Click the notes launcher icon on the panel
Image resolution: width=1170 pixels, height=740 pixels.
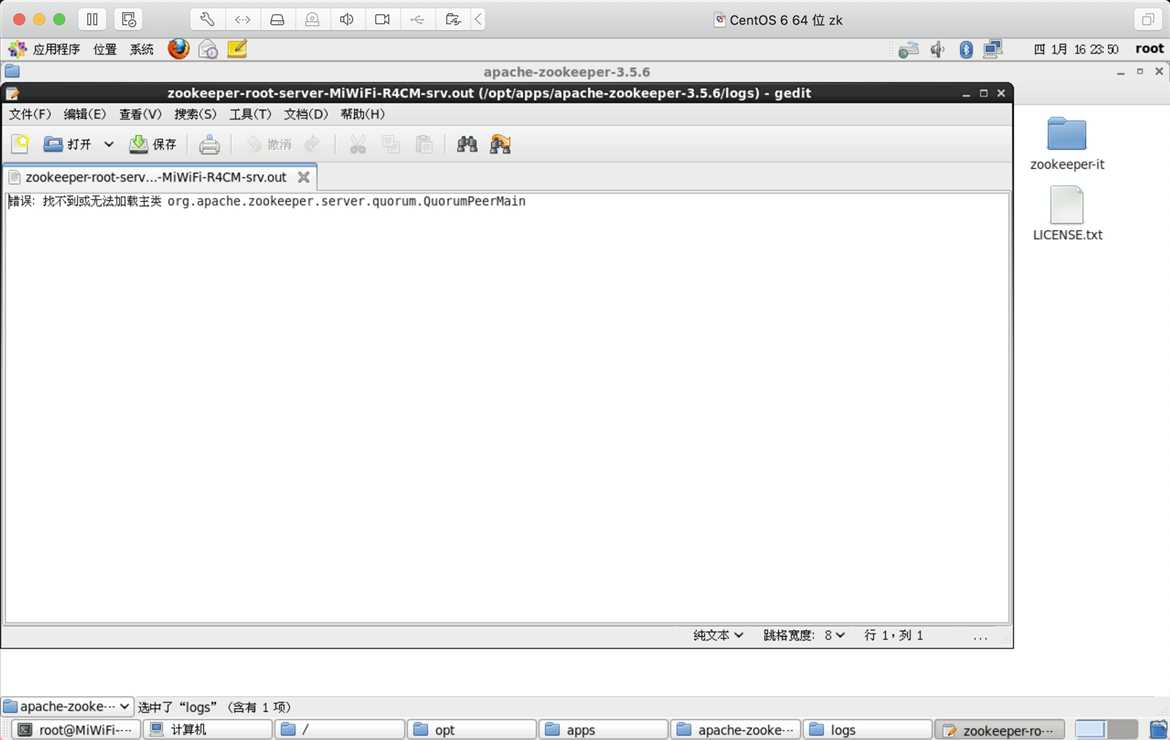237,49
